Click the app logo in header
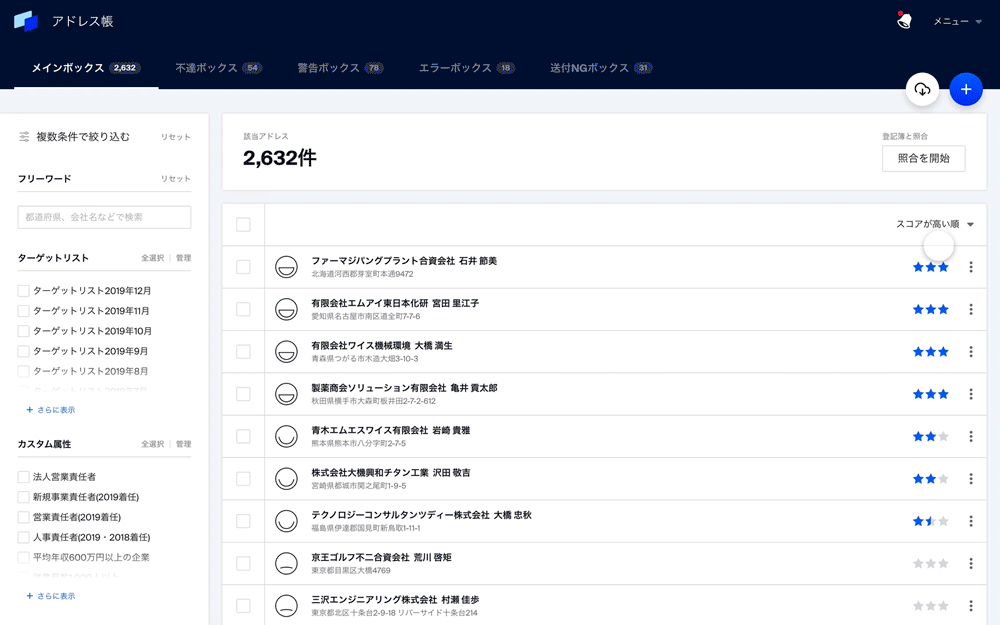 click(x=26, y=21)
